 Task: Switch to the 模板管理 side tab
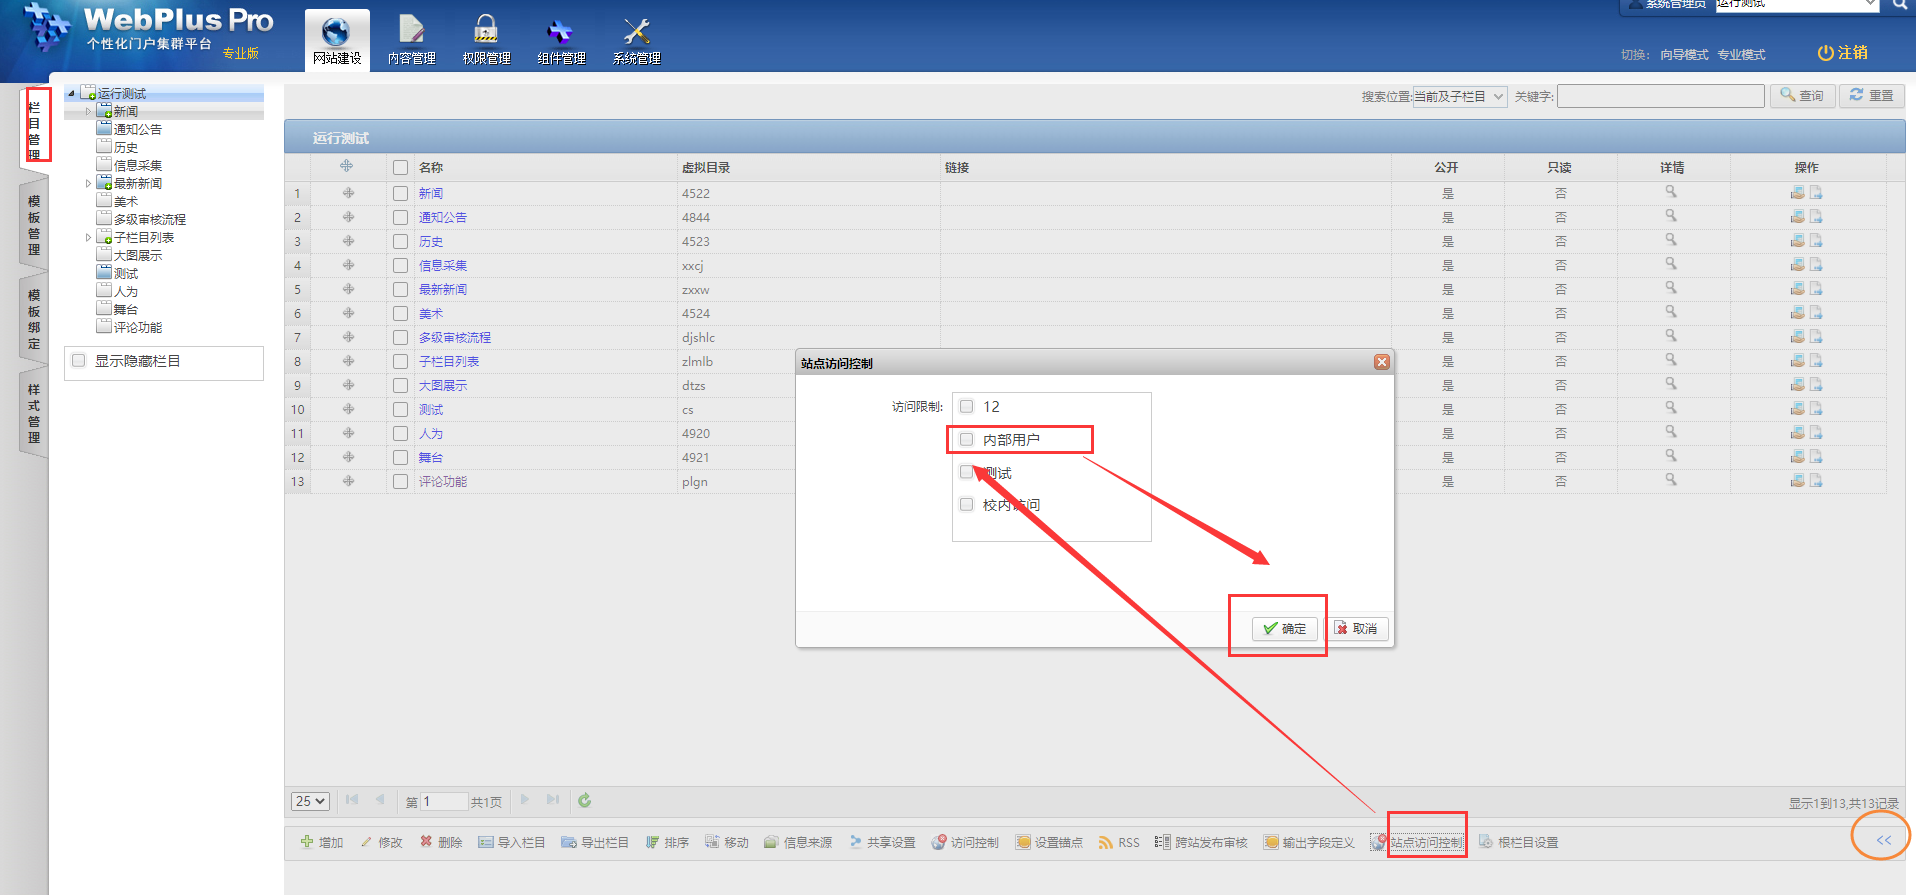[x=34, y=225]
